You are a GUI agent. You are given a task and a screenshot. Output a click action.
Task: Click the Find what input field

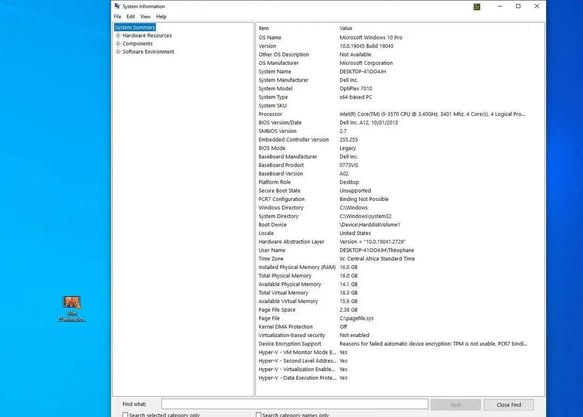[294, 404]
